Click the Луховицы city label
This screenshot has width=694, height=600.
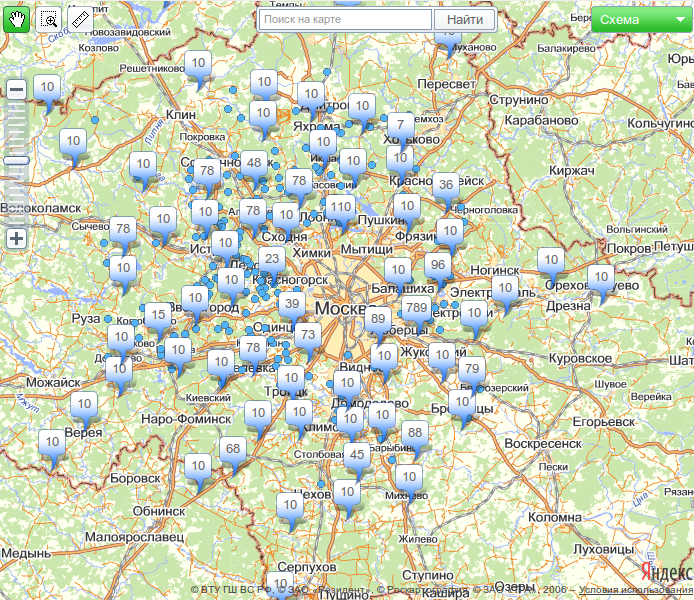pyautogui.click(x=603, y=549)
